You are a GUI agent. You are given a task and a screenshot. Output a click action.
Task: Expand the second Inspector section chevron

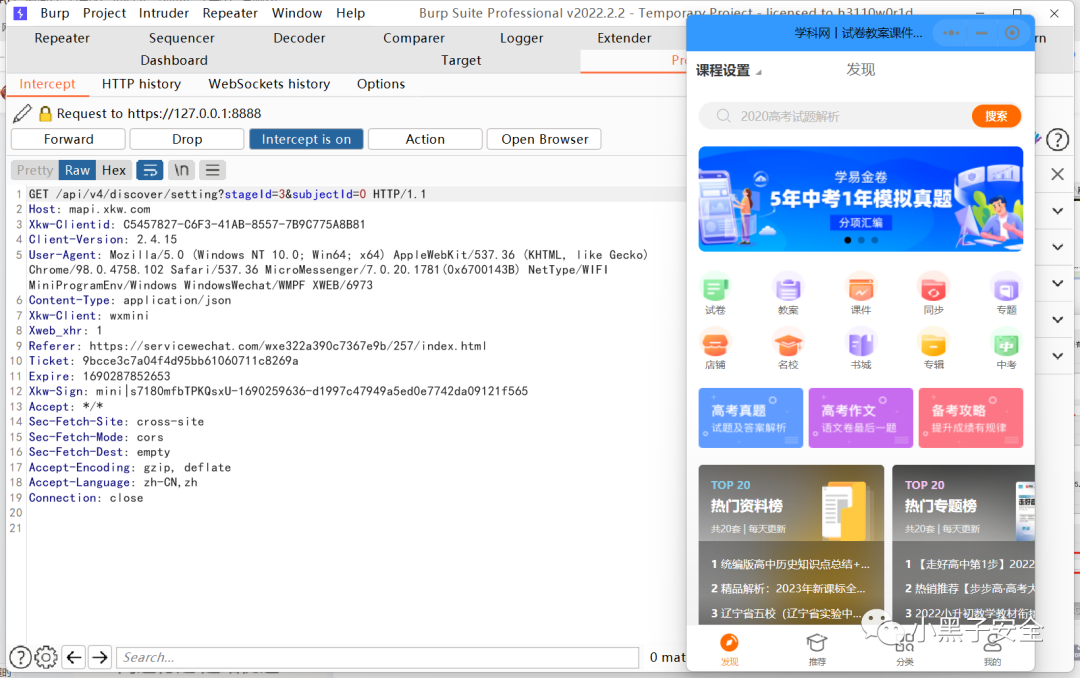tap(1057, 247)
